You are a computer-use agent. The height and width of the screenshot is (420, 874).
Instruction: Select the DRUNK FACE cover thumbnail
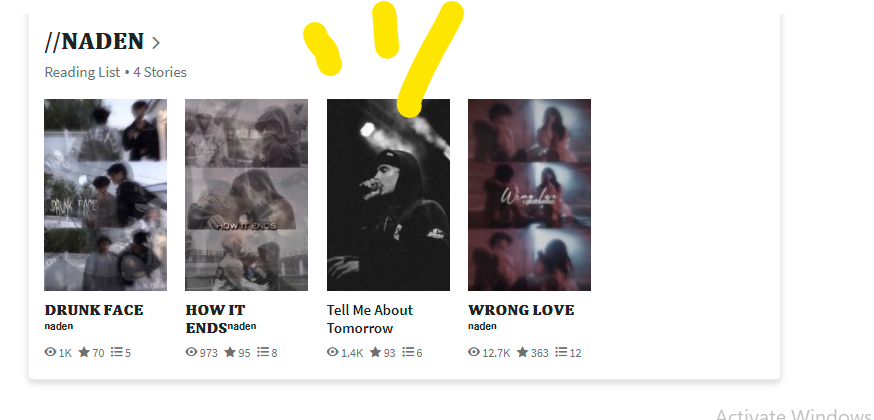(x=105, y=195)
